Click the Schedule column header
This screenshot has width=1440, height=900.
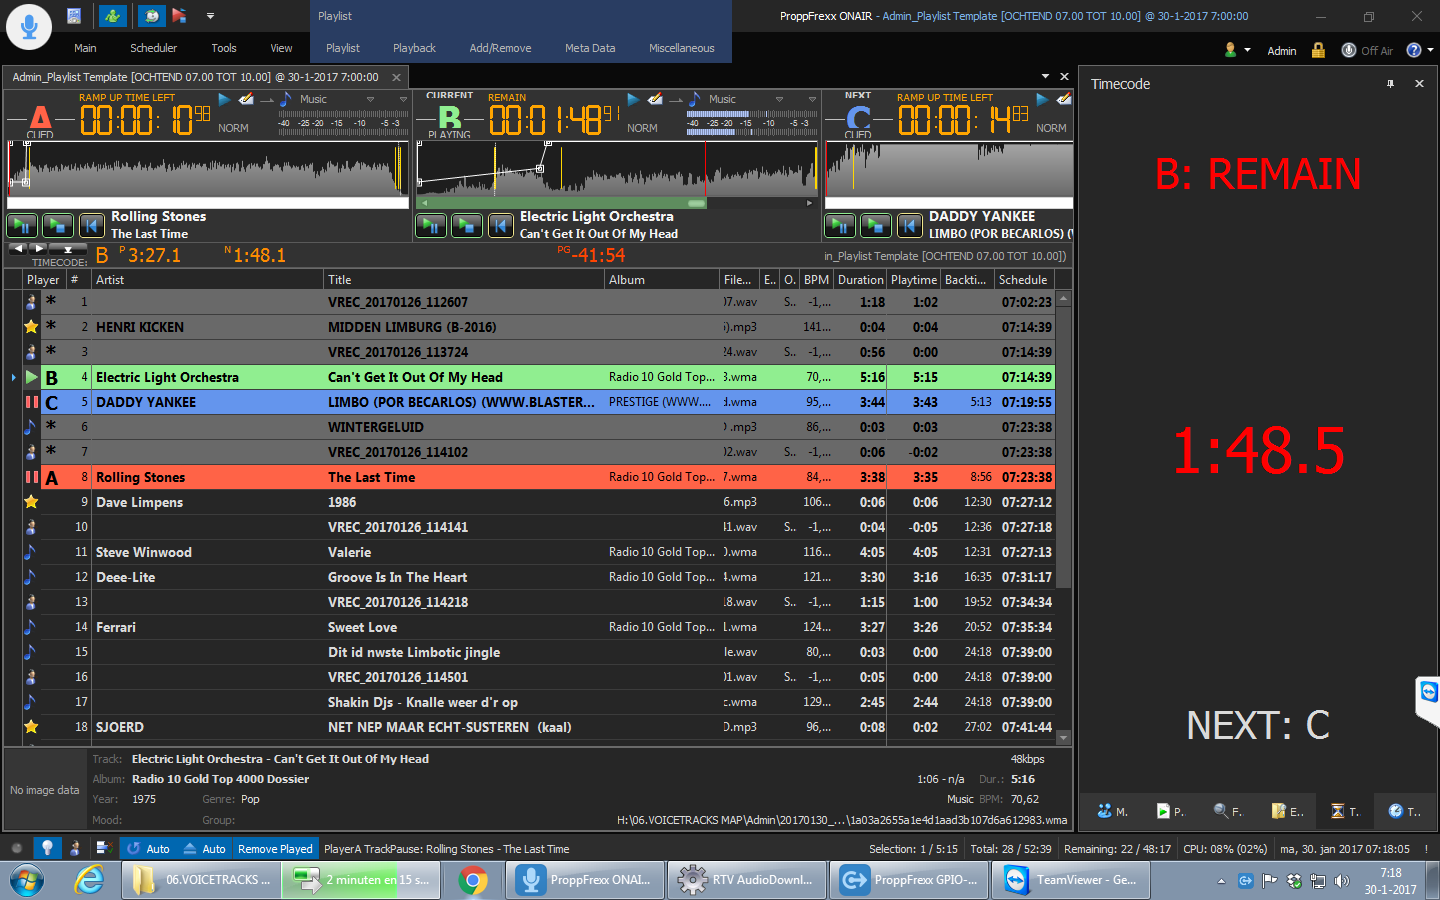click(x=1024, y=280)
